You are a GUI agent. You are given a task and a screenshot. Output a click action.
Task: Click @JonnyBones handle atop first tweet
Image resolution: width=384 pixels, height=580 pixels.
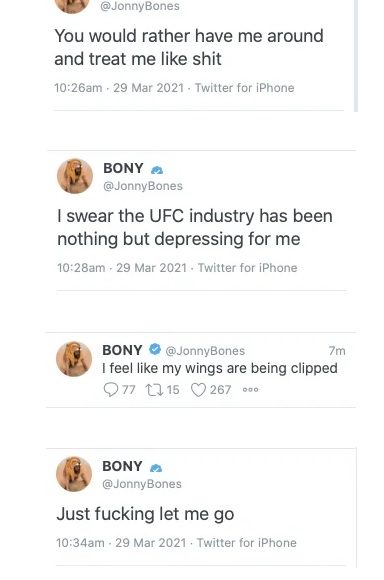pos(140,6)
